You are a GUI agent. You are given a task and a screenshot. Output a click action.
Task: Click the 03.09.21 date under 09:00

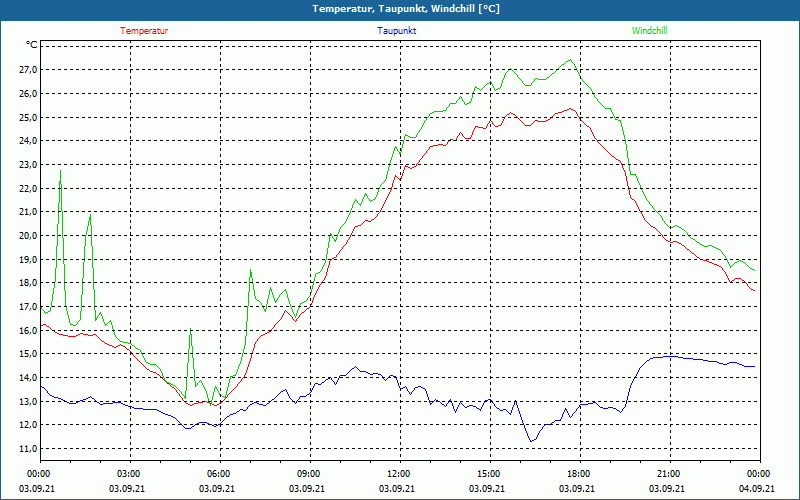(x=307, y=488)
